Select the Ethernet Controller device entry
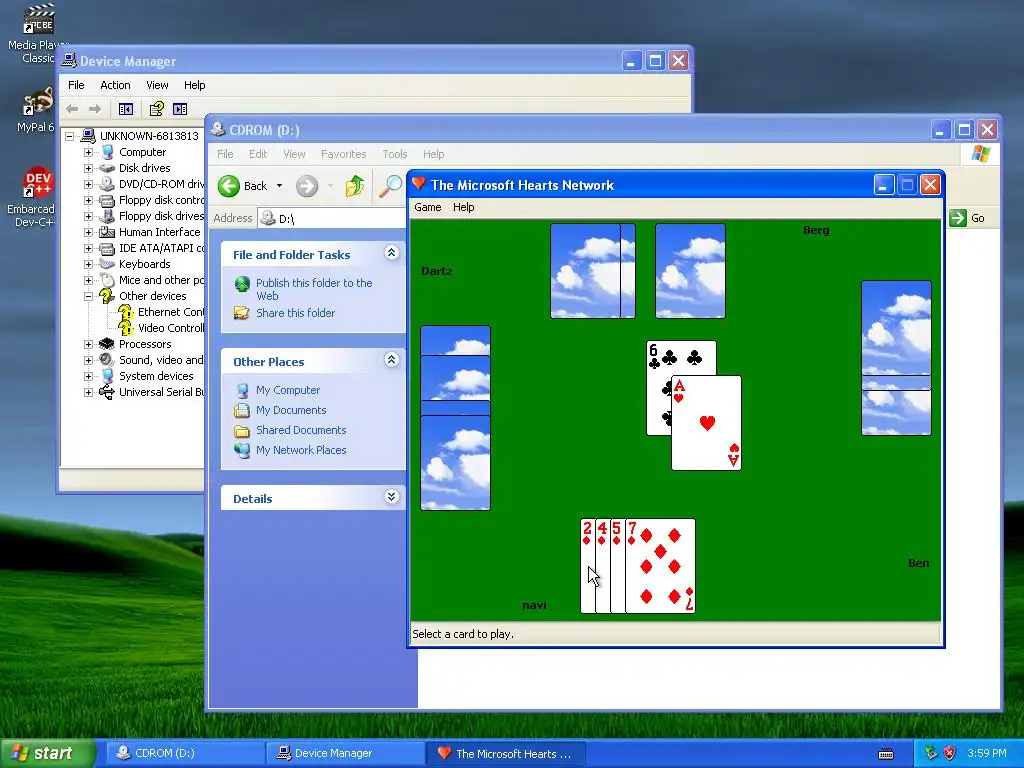Screen dimensions: 1024x768 coord(170,312)
